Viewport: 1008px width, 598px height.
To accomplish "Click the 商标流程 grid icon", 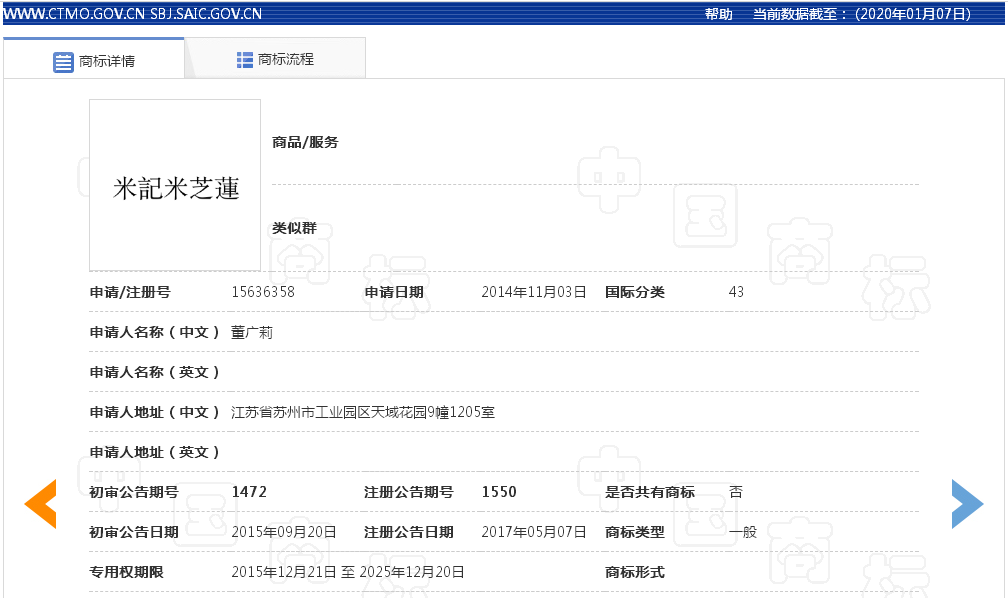I will 244,60.
